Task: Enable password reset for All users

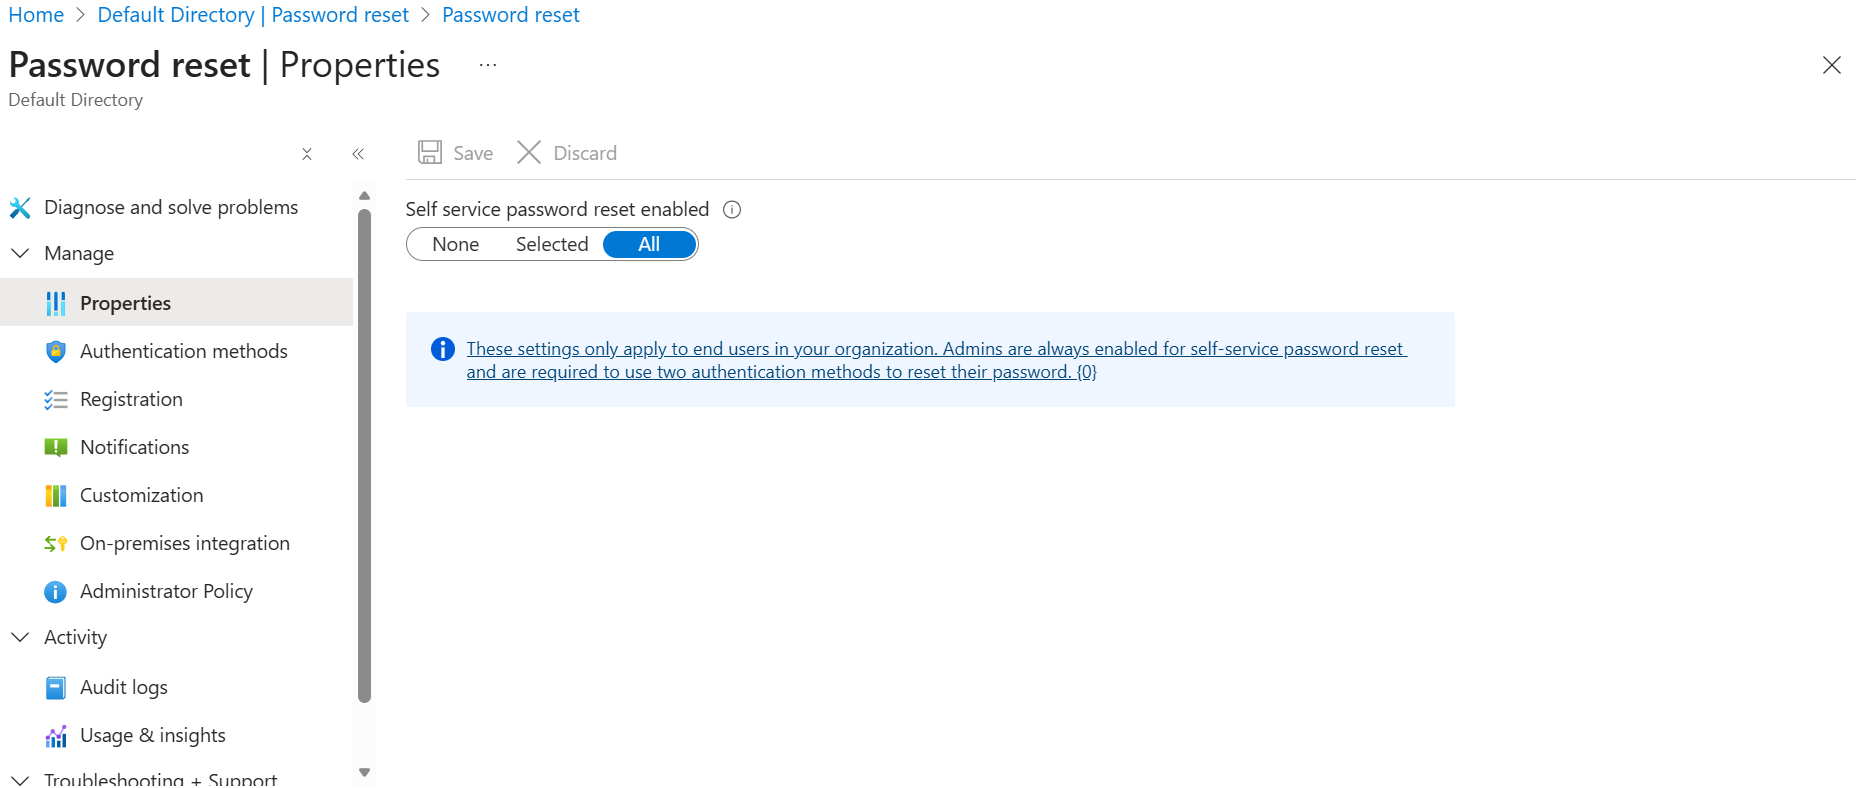Action: click(649, 245)
